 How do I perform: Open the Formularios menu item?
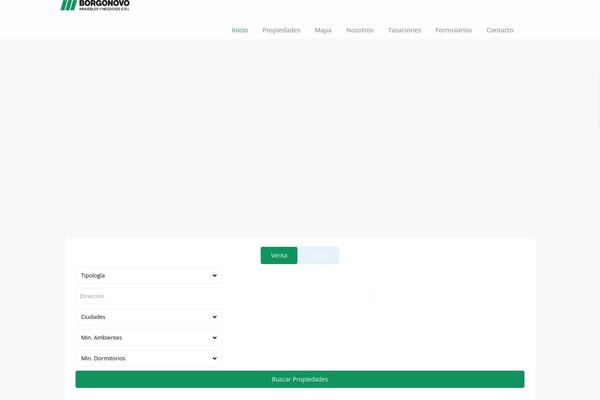[453, 30]
